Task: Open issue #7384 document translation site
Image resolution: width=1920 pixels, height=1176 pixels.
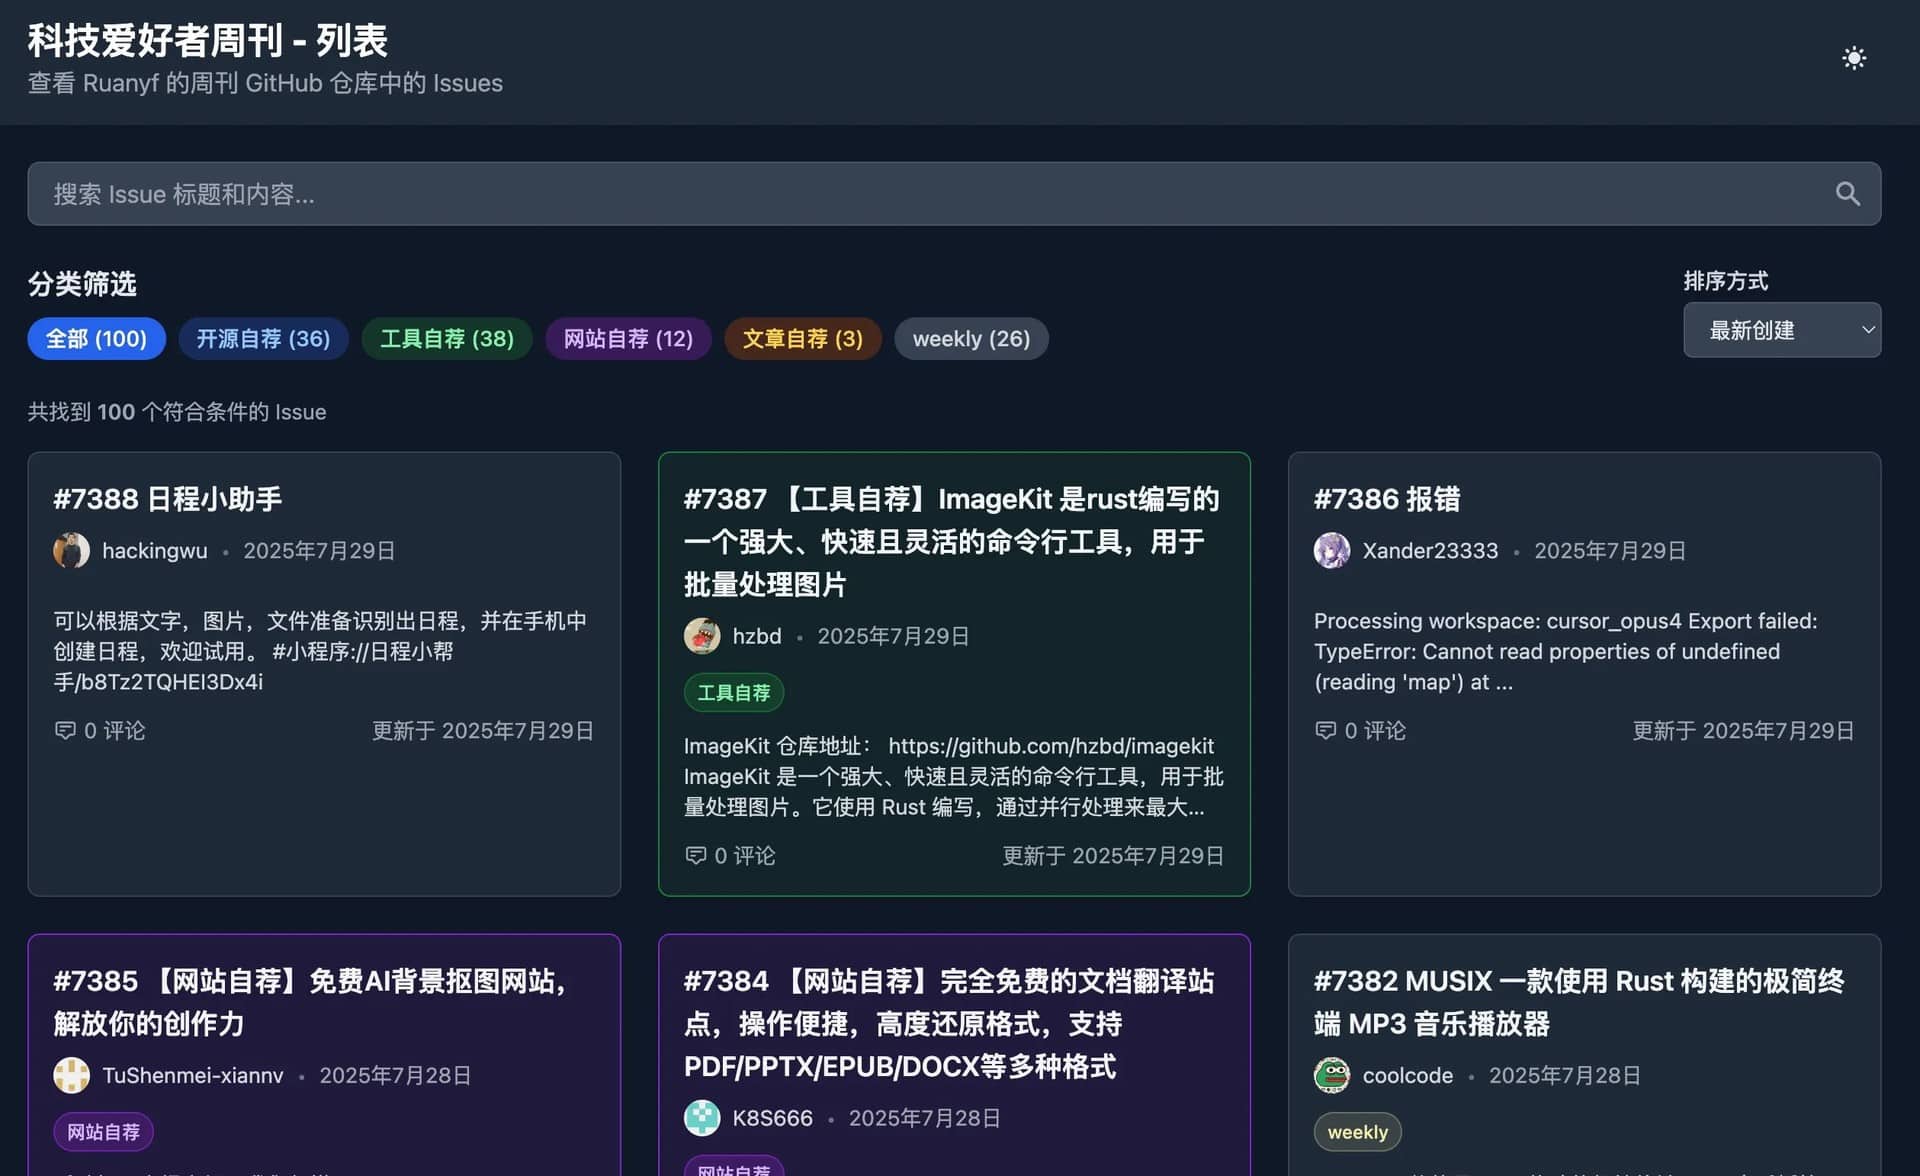Action: pos(950,1023)
